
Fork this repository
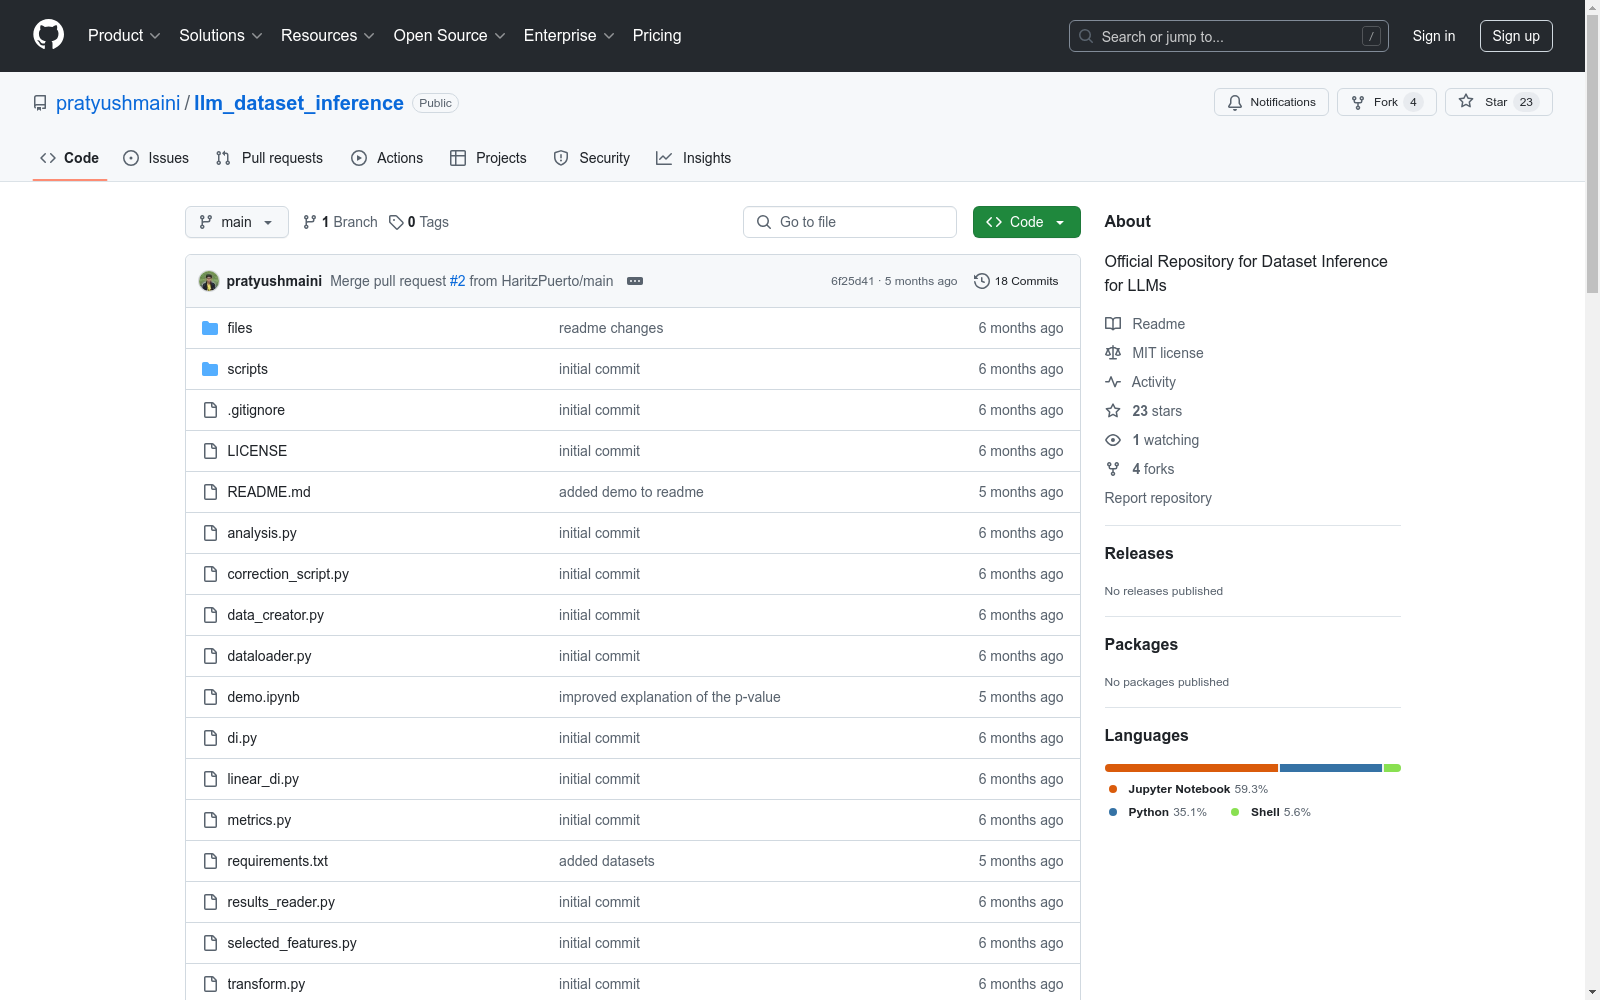point(1386,102)
